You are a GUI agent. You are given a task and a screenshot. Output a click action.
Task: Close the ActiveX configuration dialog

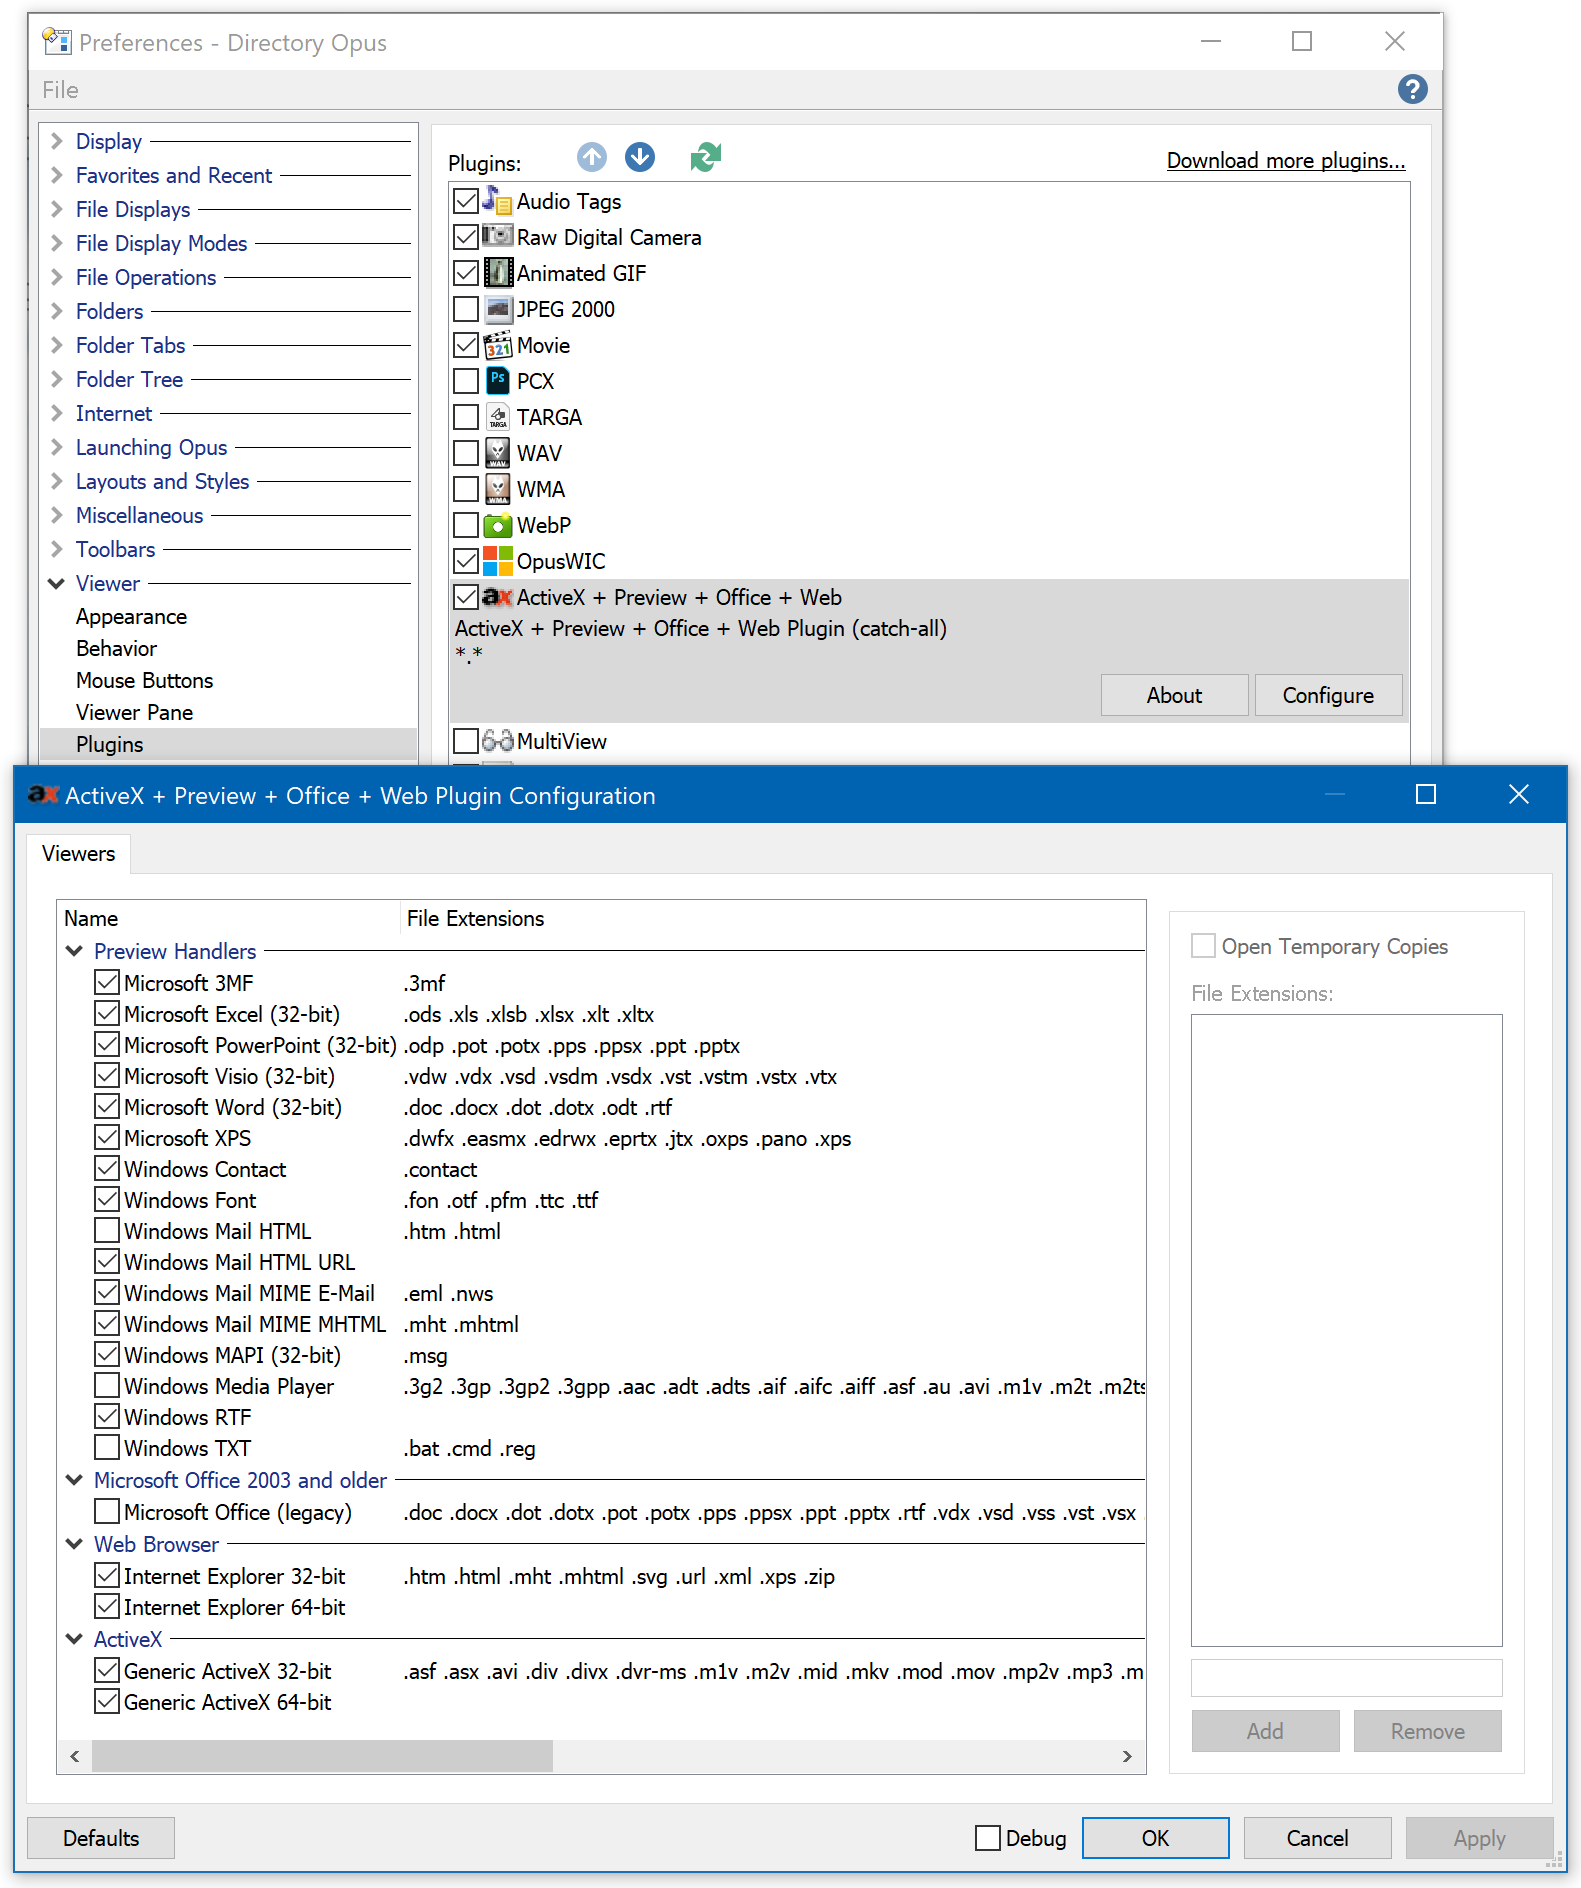point(1518,795)
